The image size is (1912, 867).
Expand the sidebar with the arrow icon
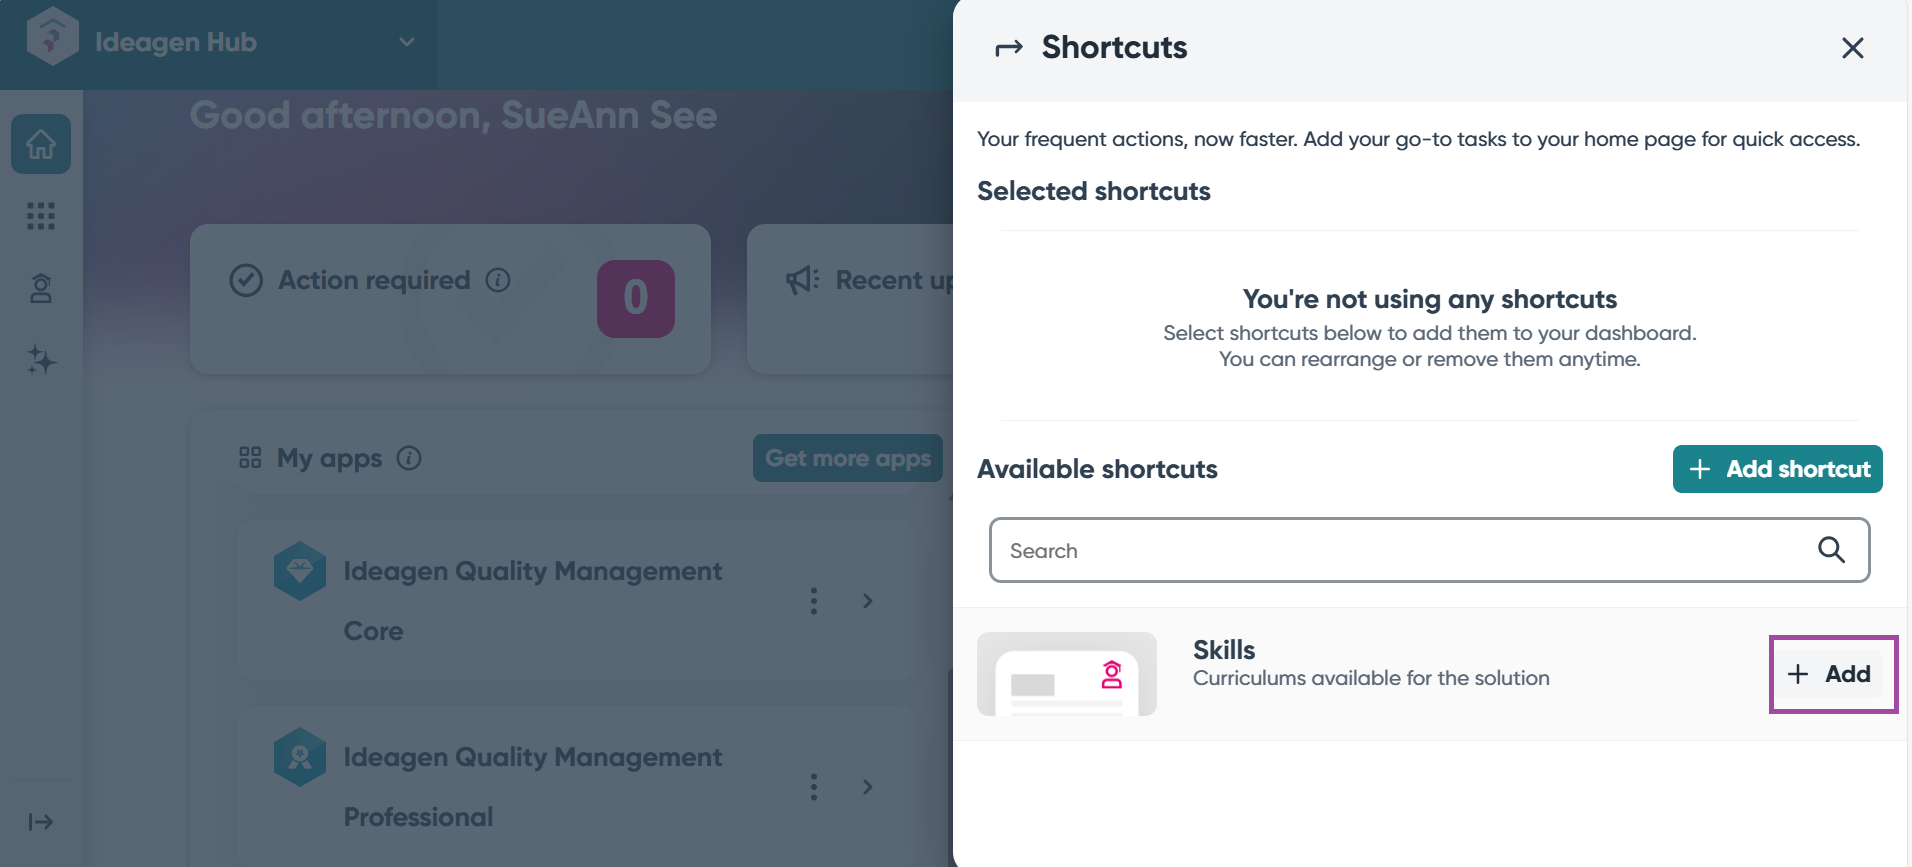[x=41, y=822]
